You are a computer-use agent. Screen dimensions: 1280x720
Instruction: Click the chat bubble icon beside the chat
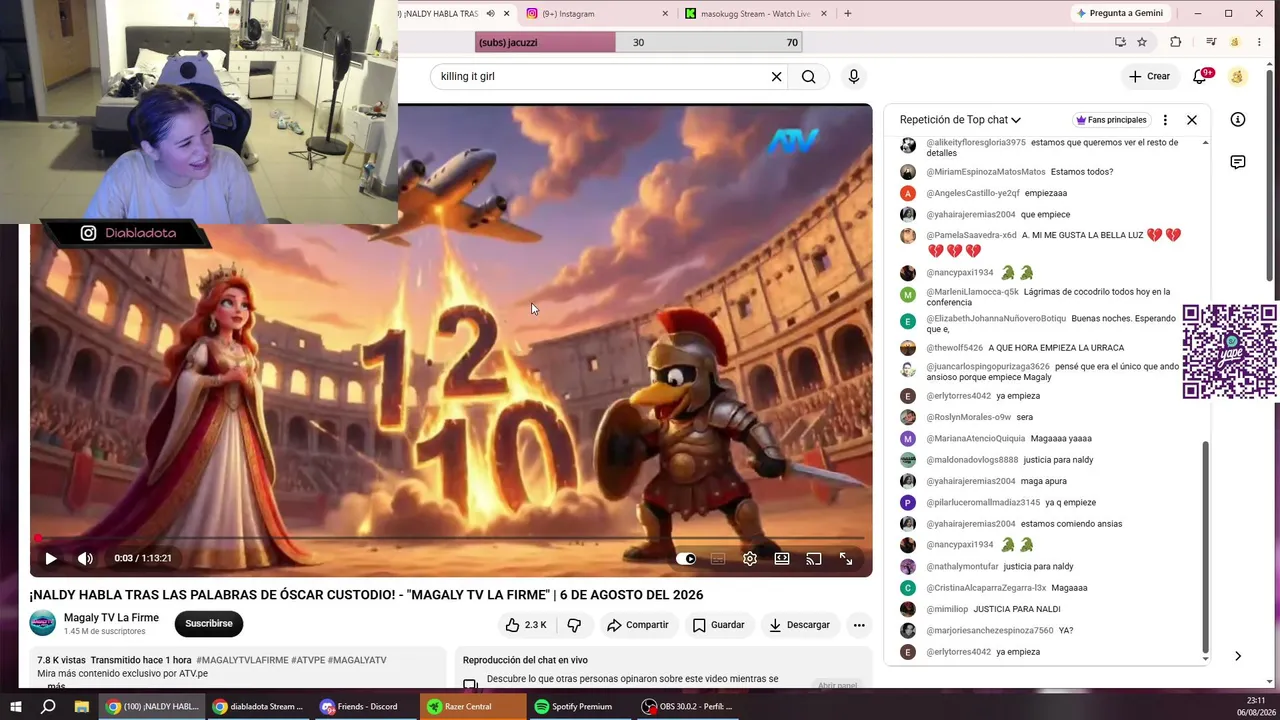[x=1238, y=163]
